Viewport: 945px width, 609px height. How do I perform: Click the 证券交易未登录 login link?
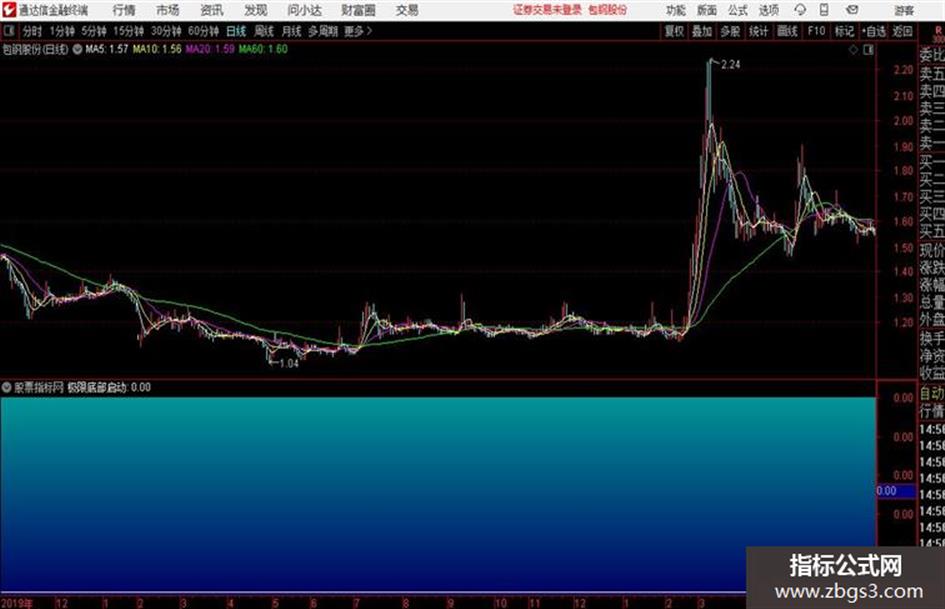click(547, 10)
